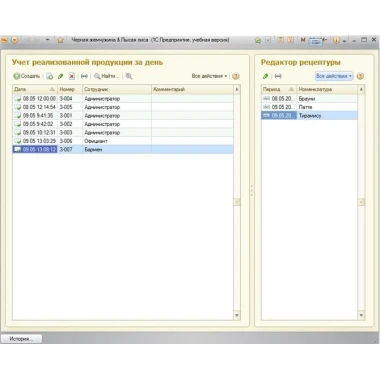
Task: Select the document row 3-002
Action: [x=123, y=124]
